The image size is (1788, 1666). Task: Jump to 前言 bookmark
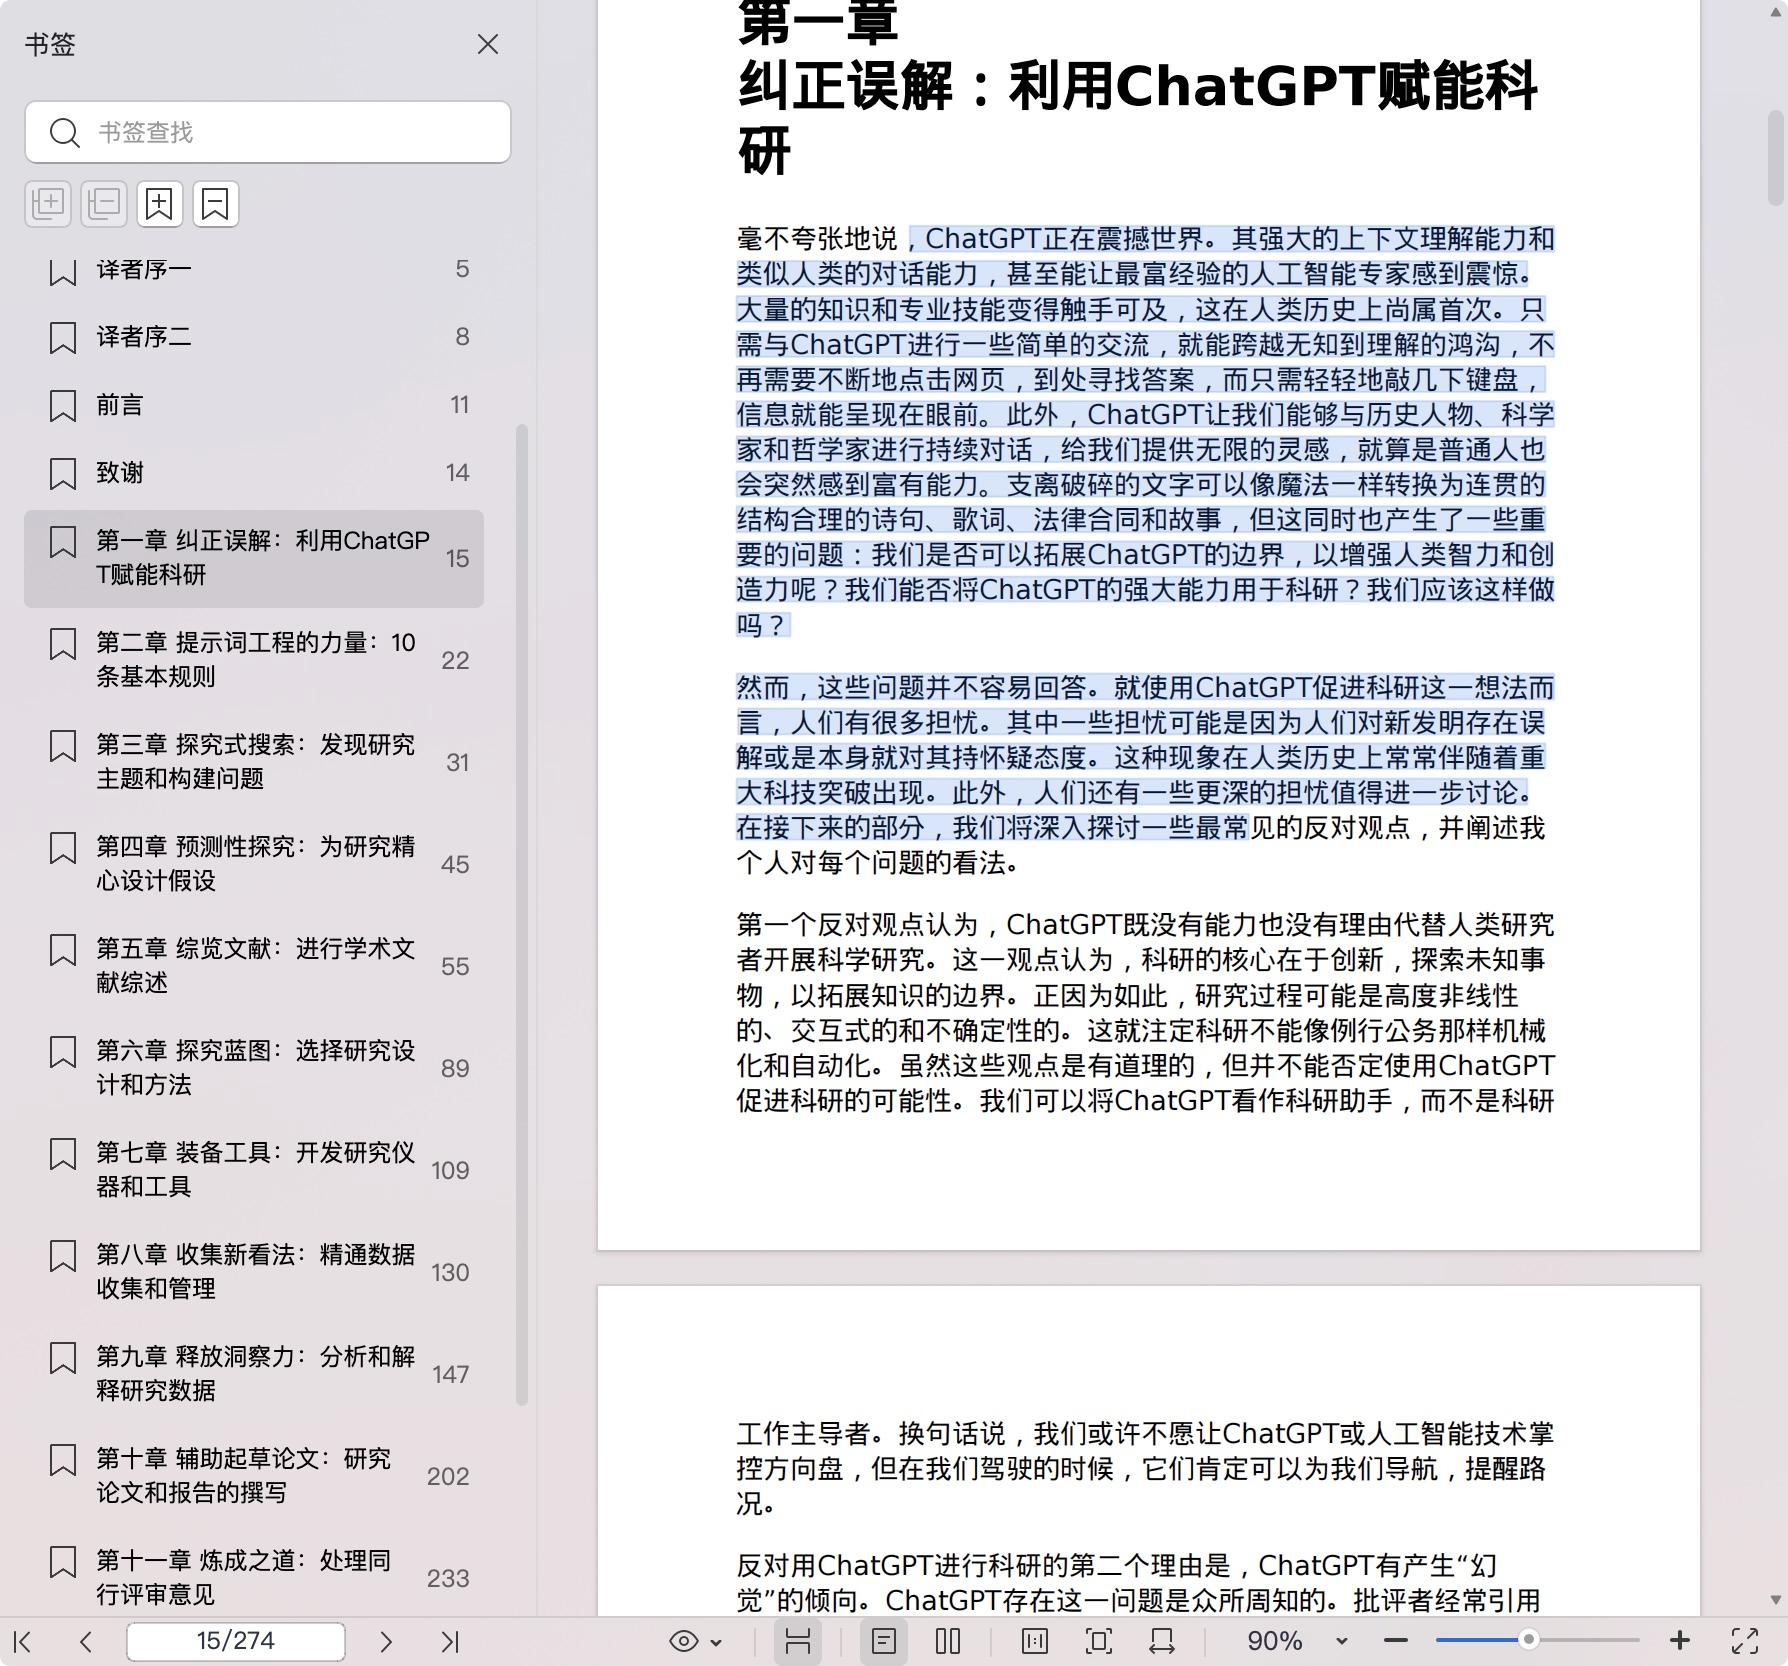point(254,405)
